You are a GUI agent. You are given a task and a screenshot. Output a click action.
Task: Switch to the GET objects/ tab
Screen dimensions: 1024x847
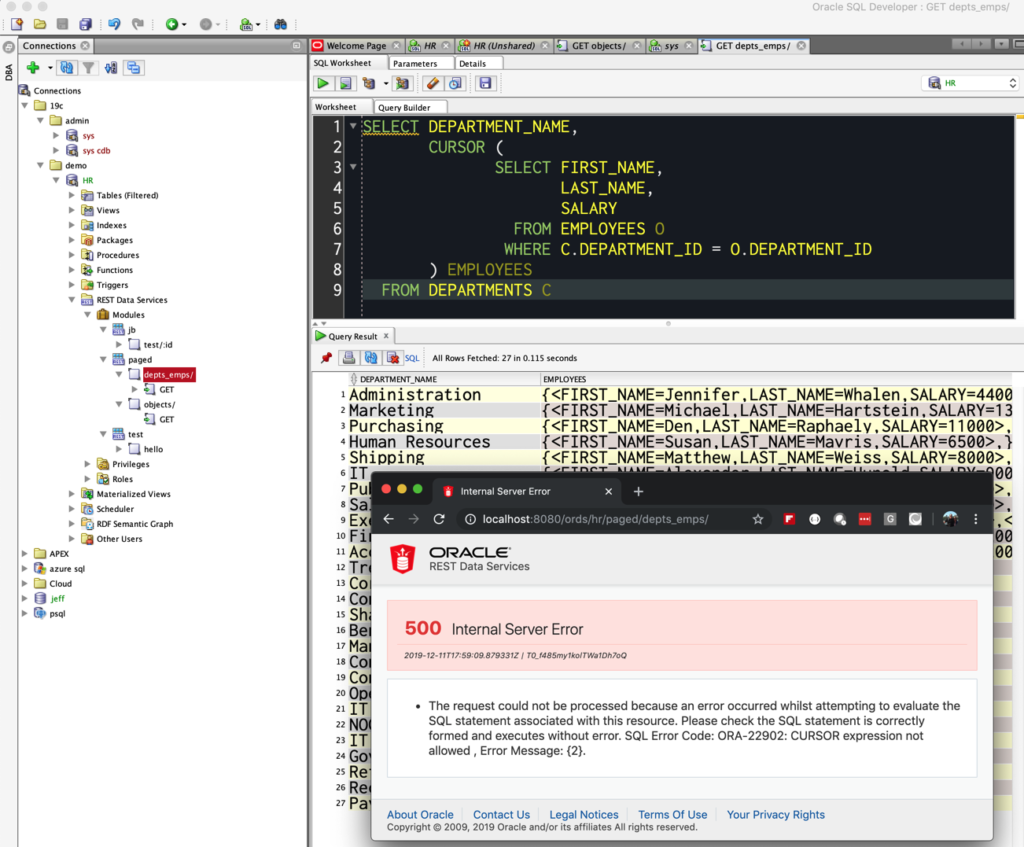[x=599, y=46]
